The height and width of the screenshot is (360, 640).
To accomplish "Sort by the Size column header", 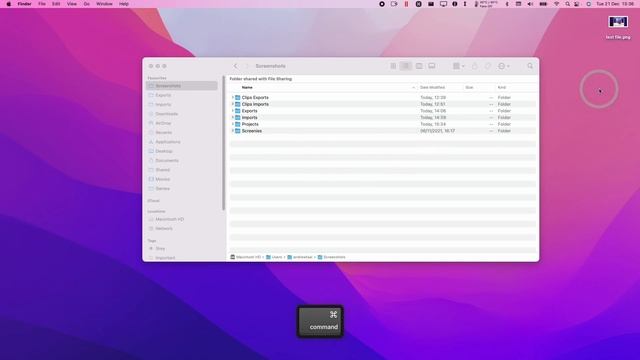I will [x=469, y=87].
